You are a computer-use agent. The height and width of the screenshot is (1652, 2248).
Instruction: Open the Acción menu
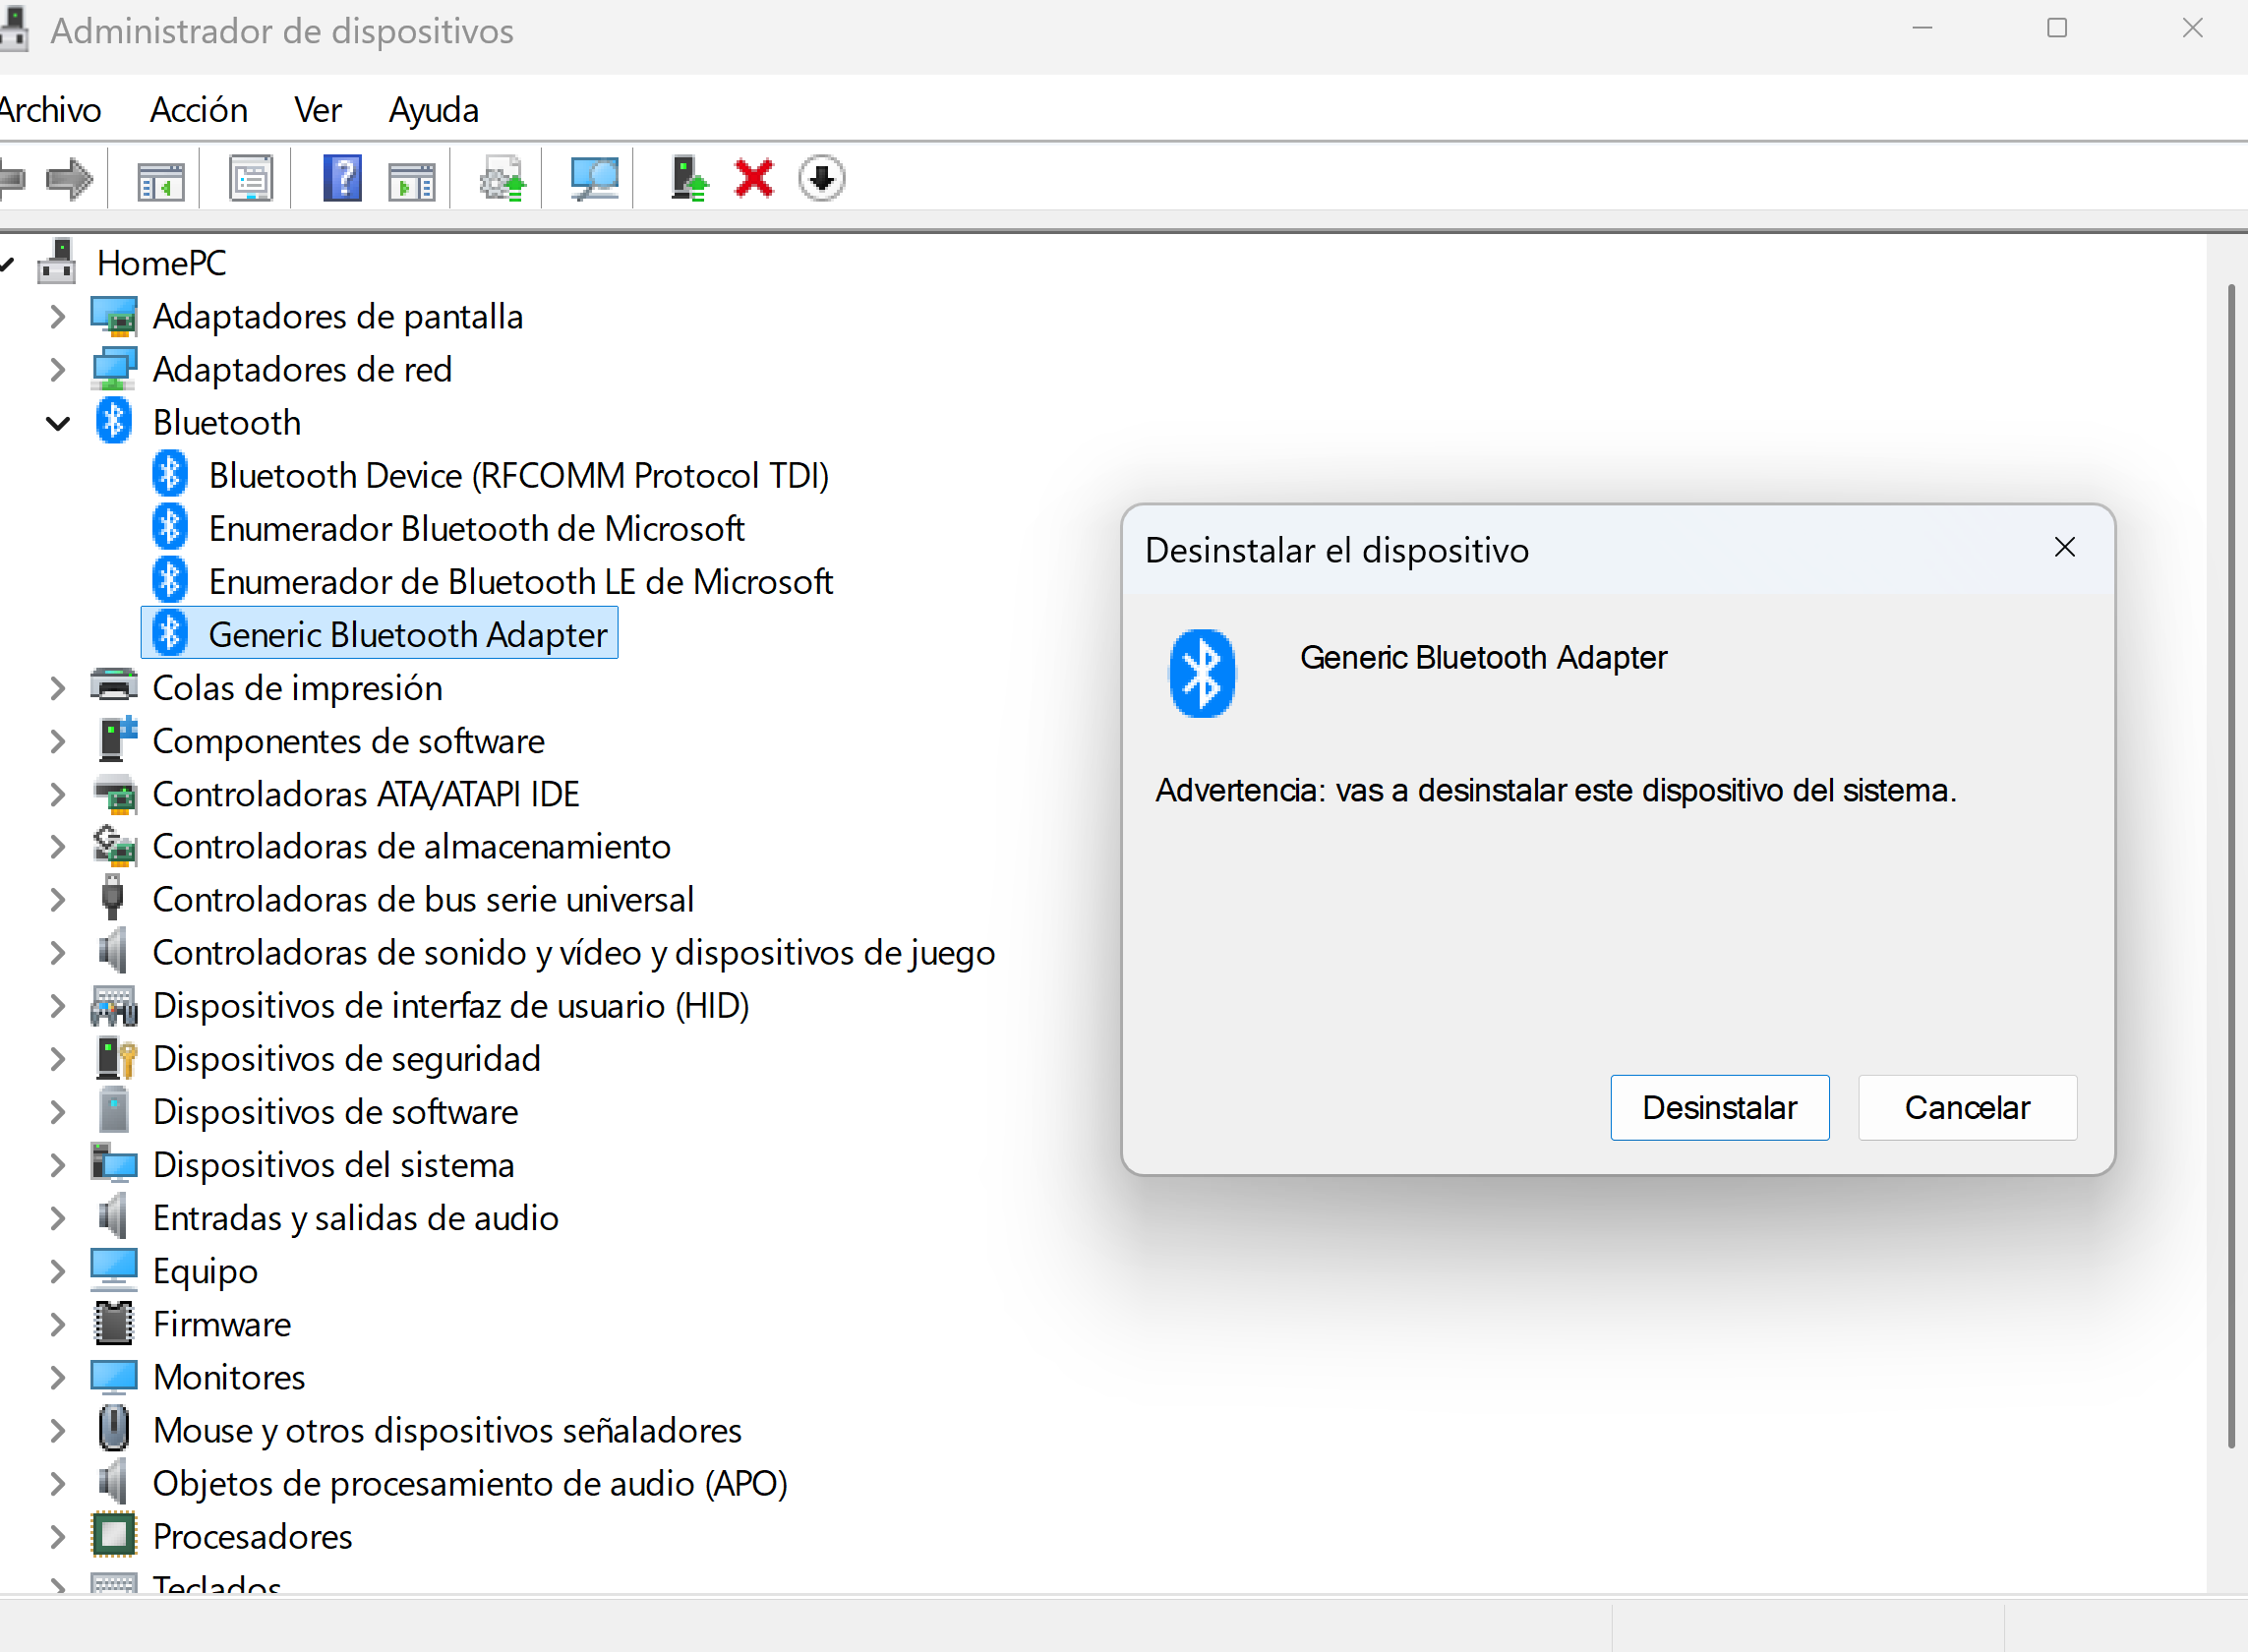point(199,110)
